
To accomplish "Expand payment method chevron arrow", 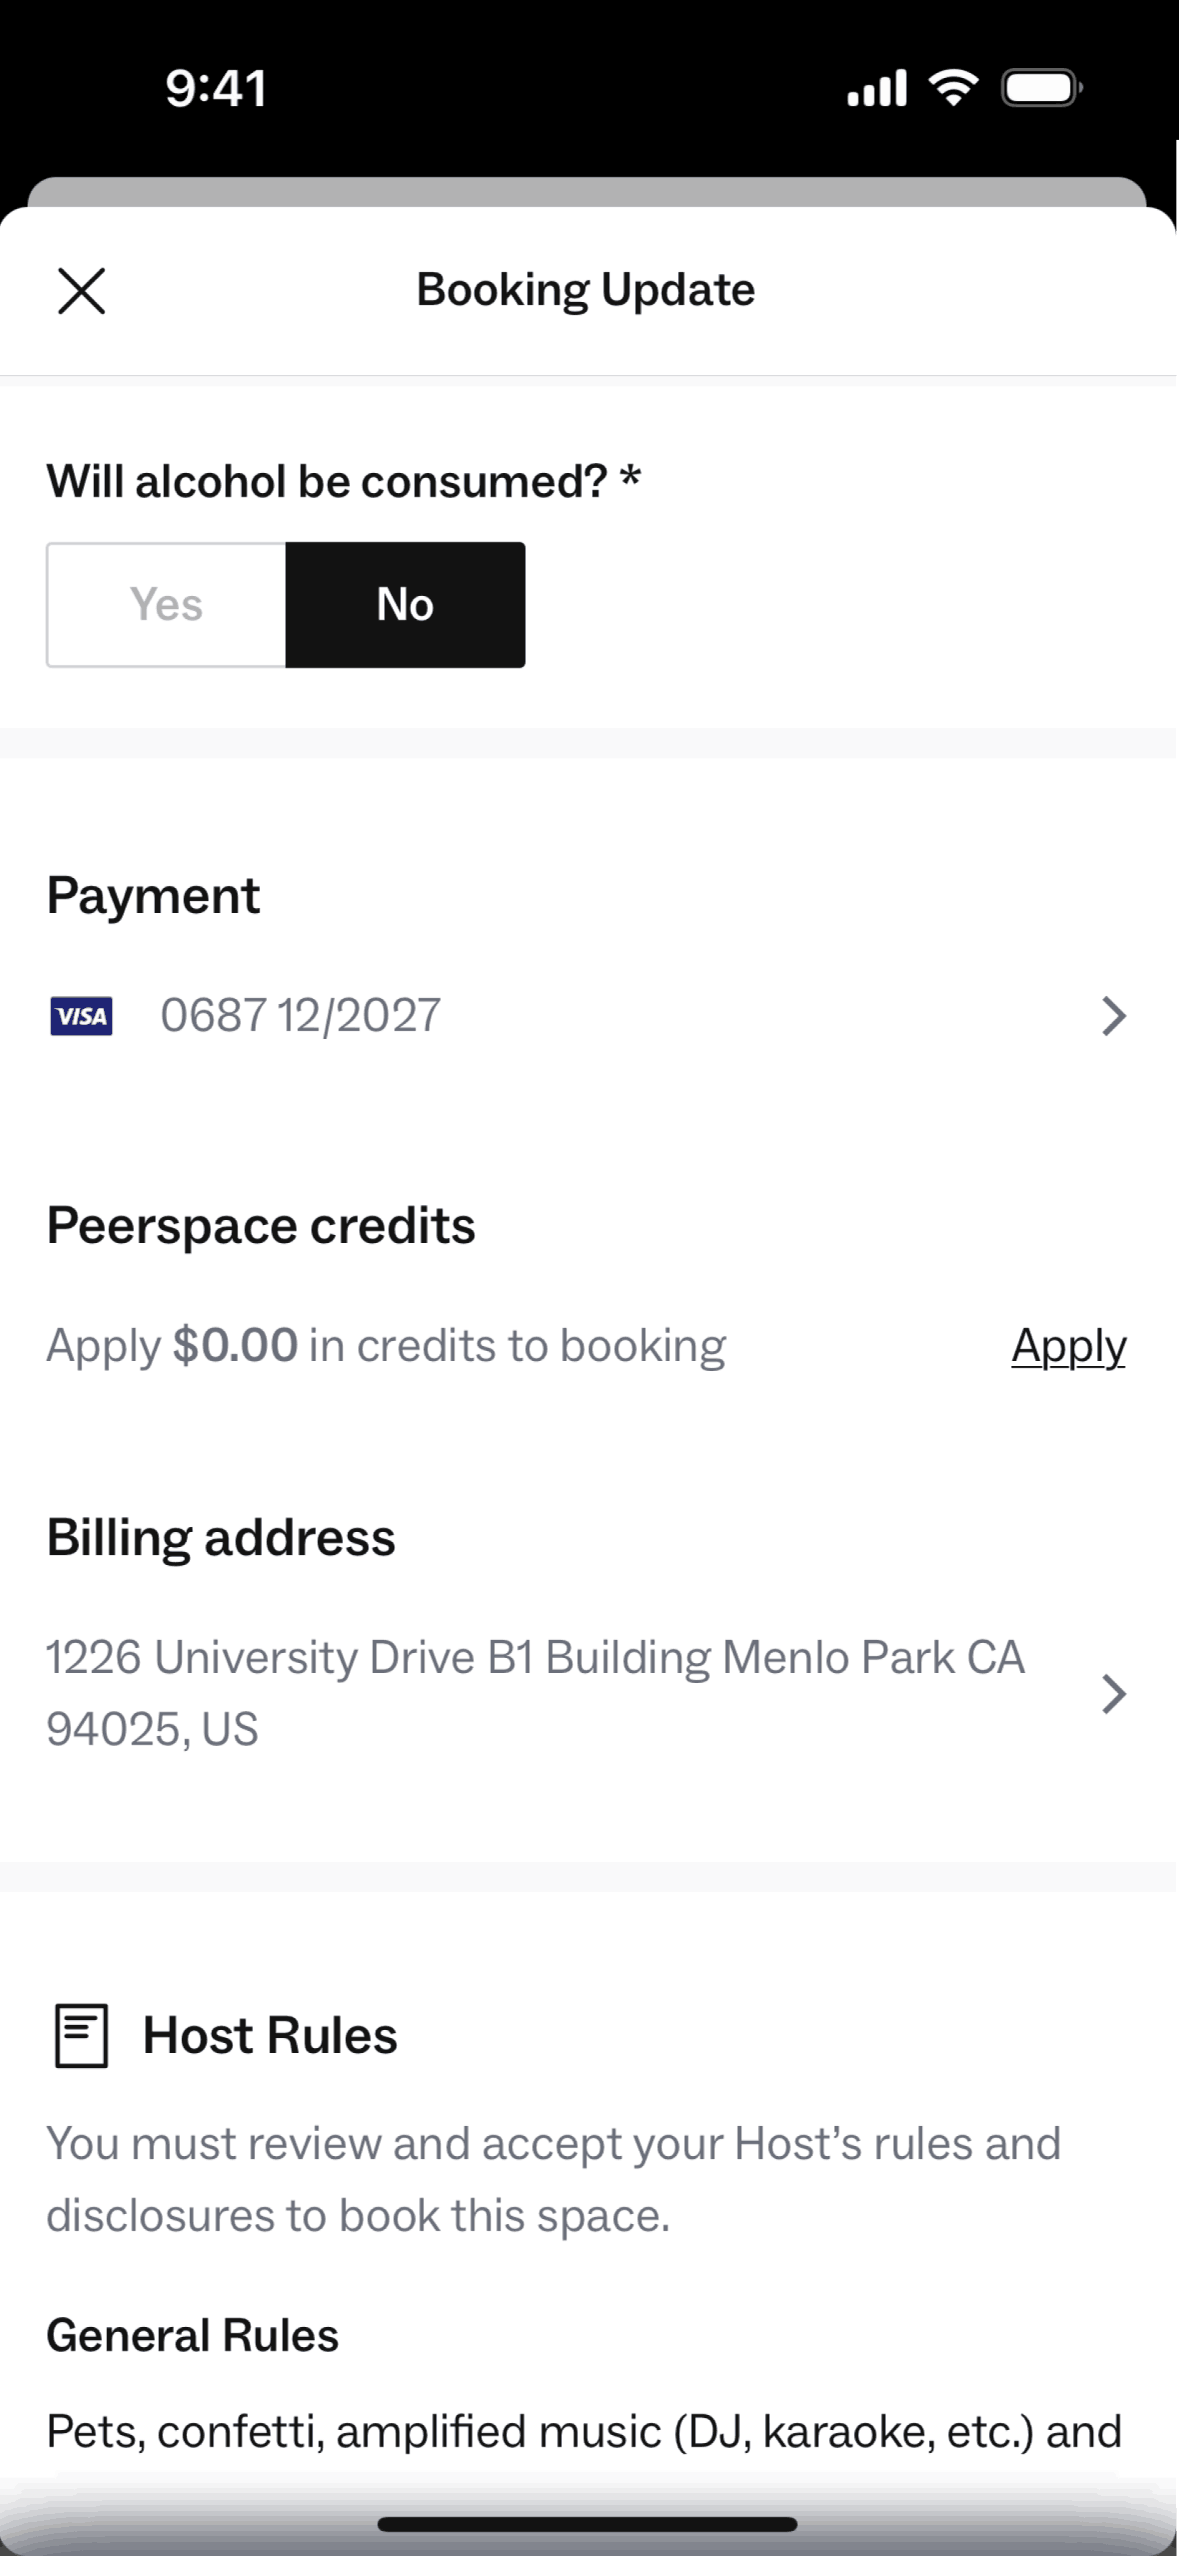I will pyautogui.click(x=1113, y=1016).
